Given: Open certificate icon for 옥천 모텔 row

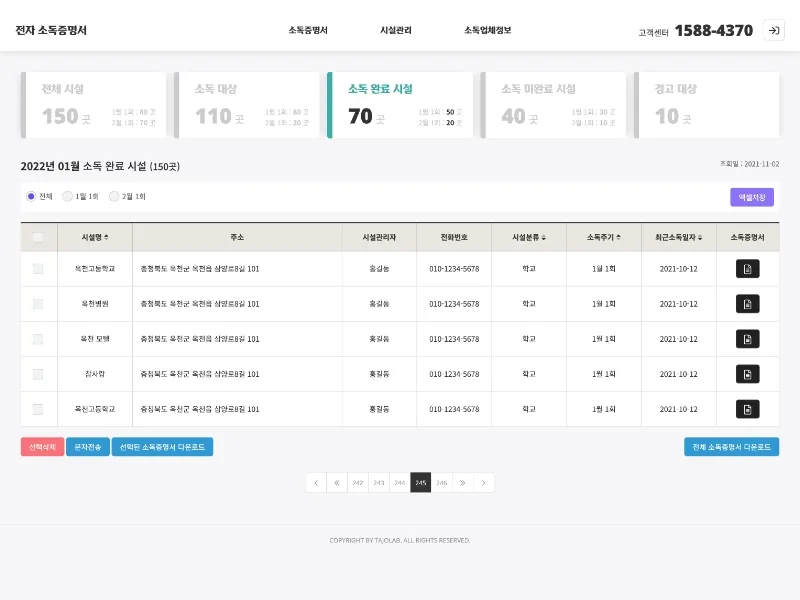Looking at the screenshot, I should pyautogui.click(x=747, y=339).
